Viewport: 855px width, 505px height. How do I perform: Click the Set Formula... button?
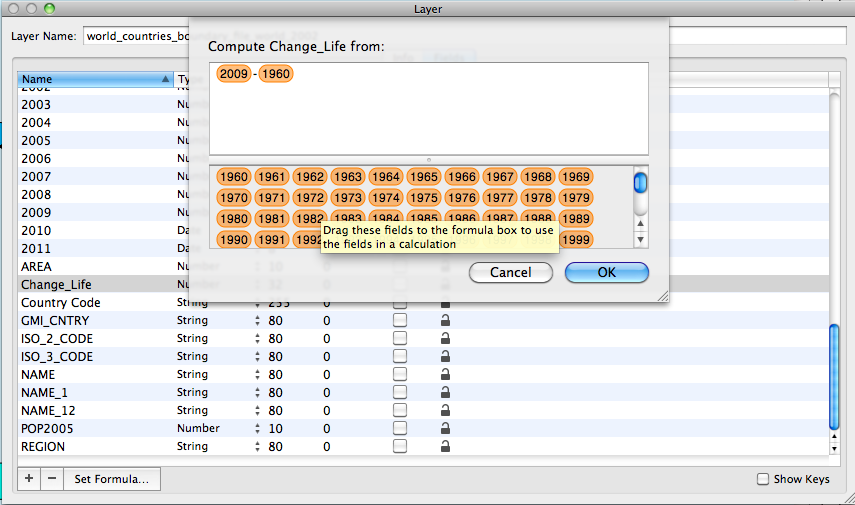112,479
